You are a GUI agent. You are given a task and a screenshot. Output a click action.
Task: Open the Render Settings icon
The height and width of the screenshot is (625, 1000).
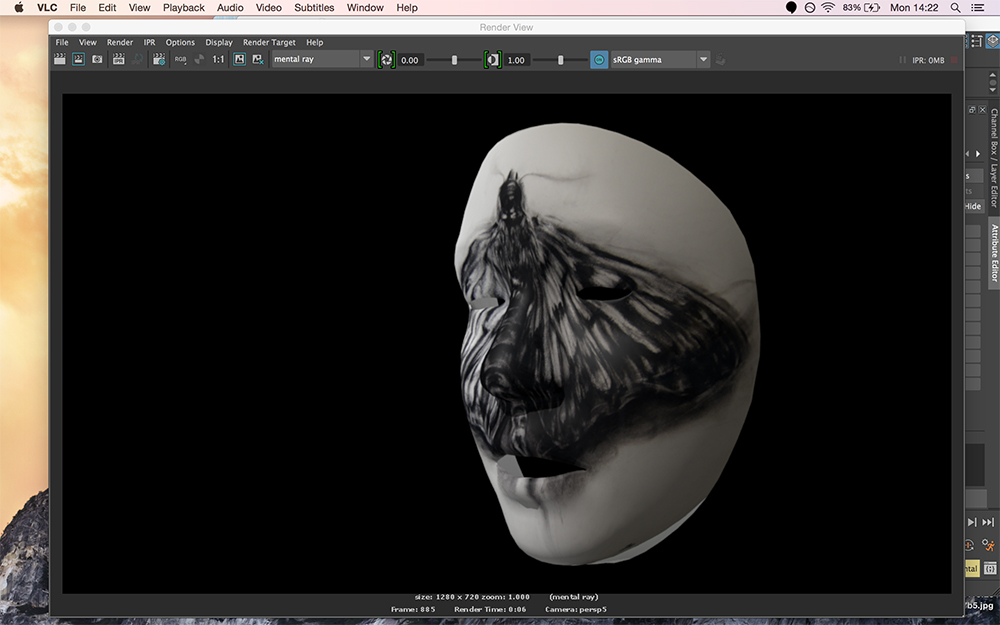pyautogui.click(x=158, y=60)
